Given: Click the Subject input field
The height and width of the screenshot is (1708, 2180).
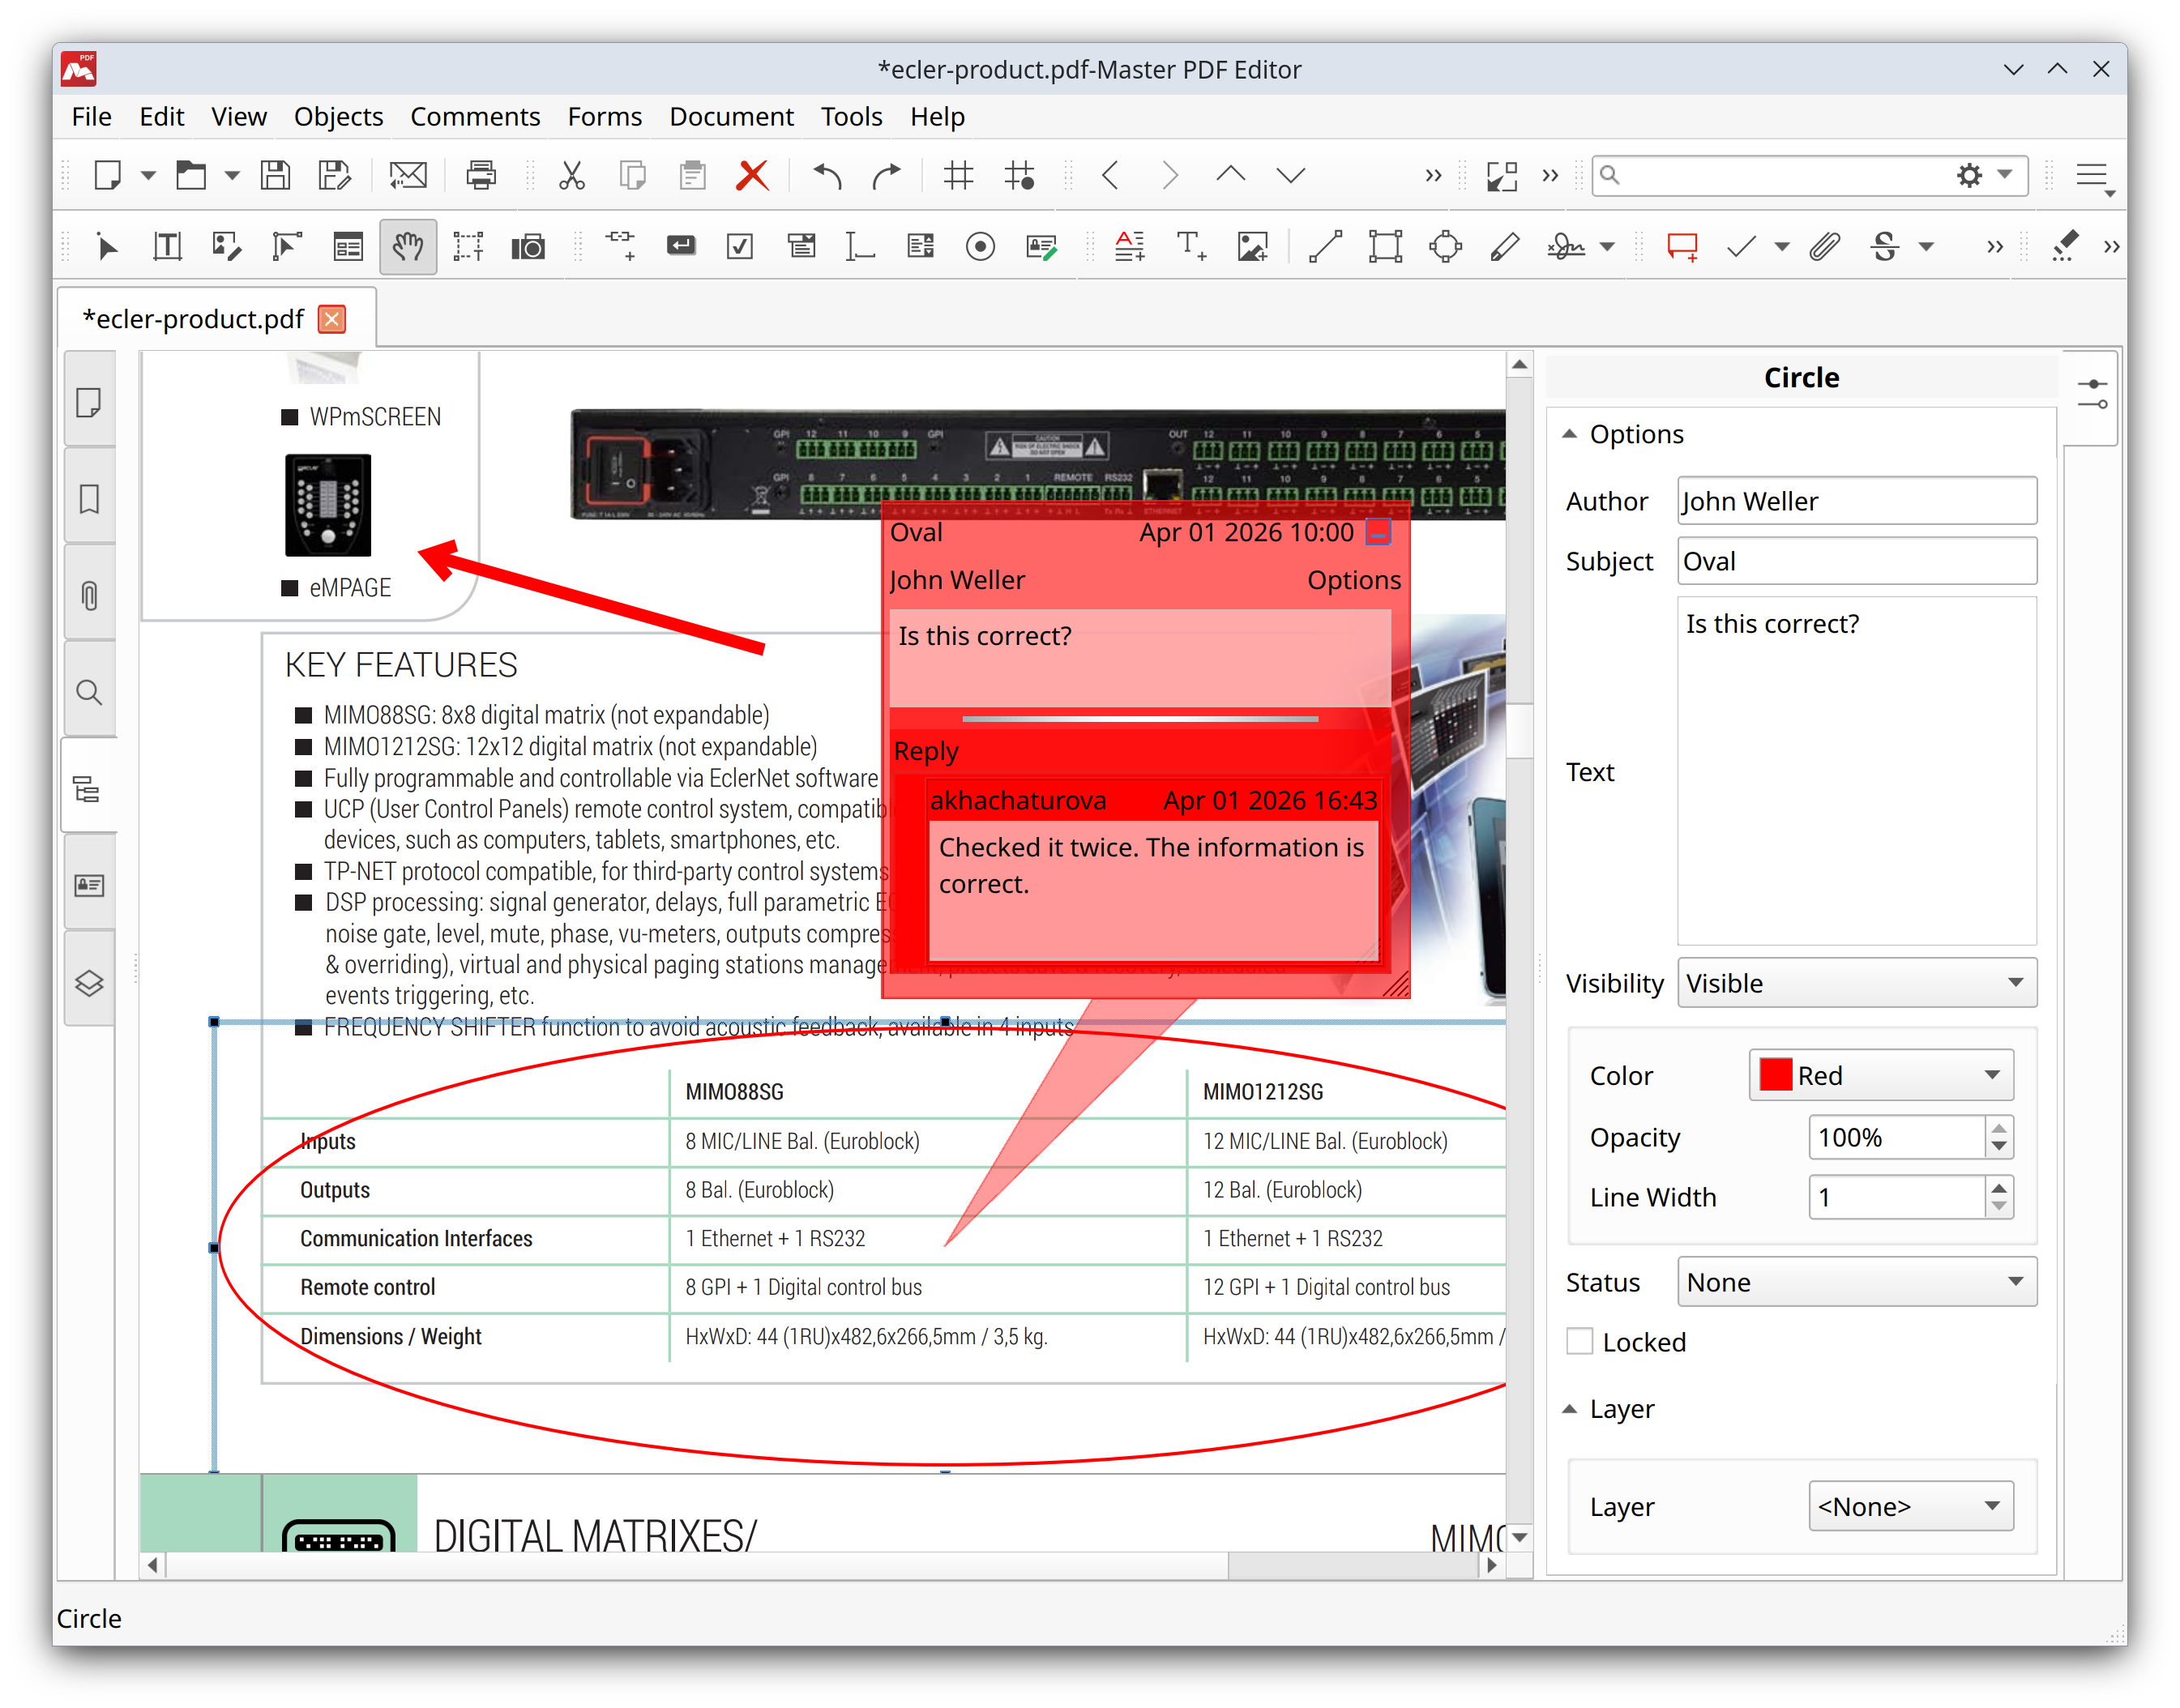Looking at the screenshot, I should pyautogui.click(x=1856, y=560).
